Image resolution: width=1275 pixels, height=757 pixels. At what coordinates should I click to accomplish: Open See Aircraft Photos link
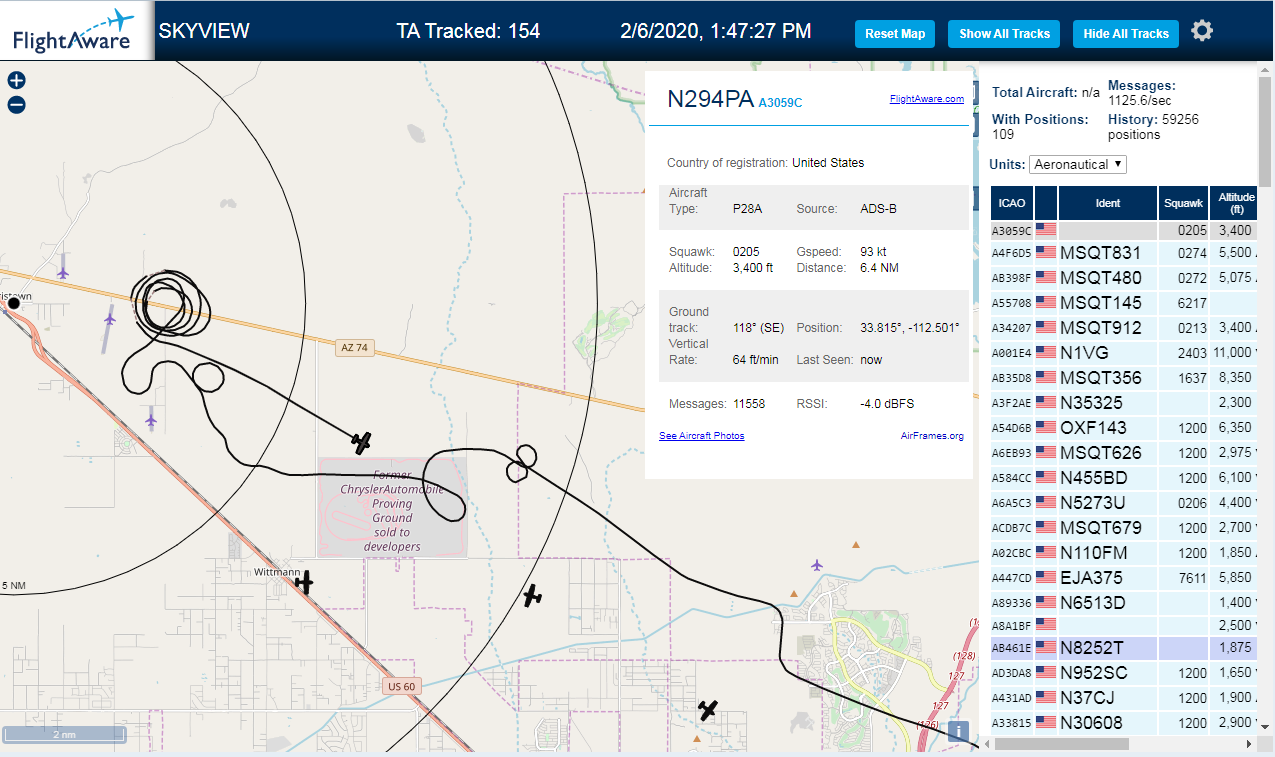point(702,435)
